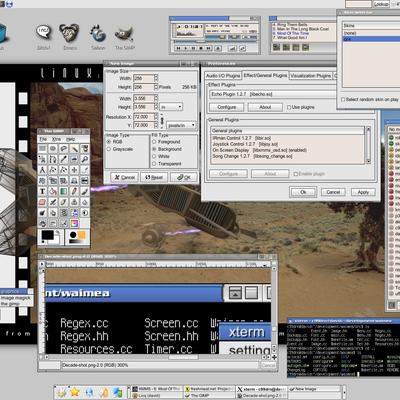
Task: Pick the Clone stamp tool
Action: [x=74, y=202]
